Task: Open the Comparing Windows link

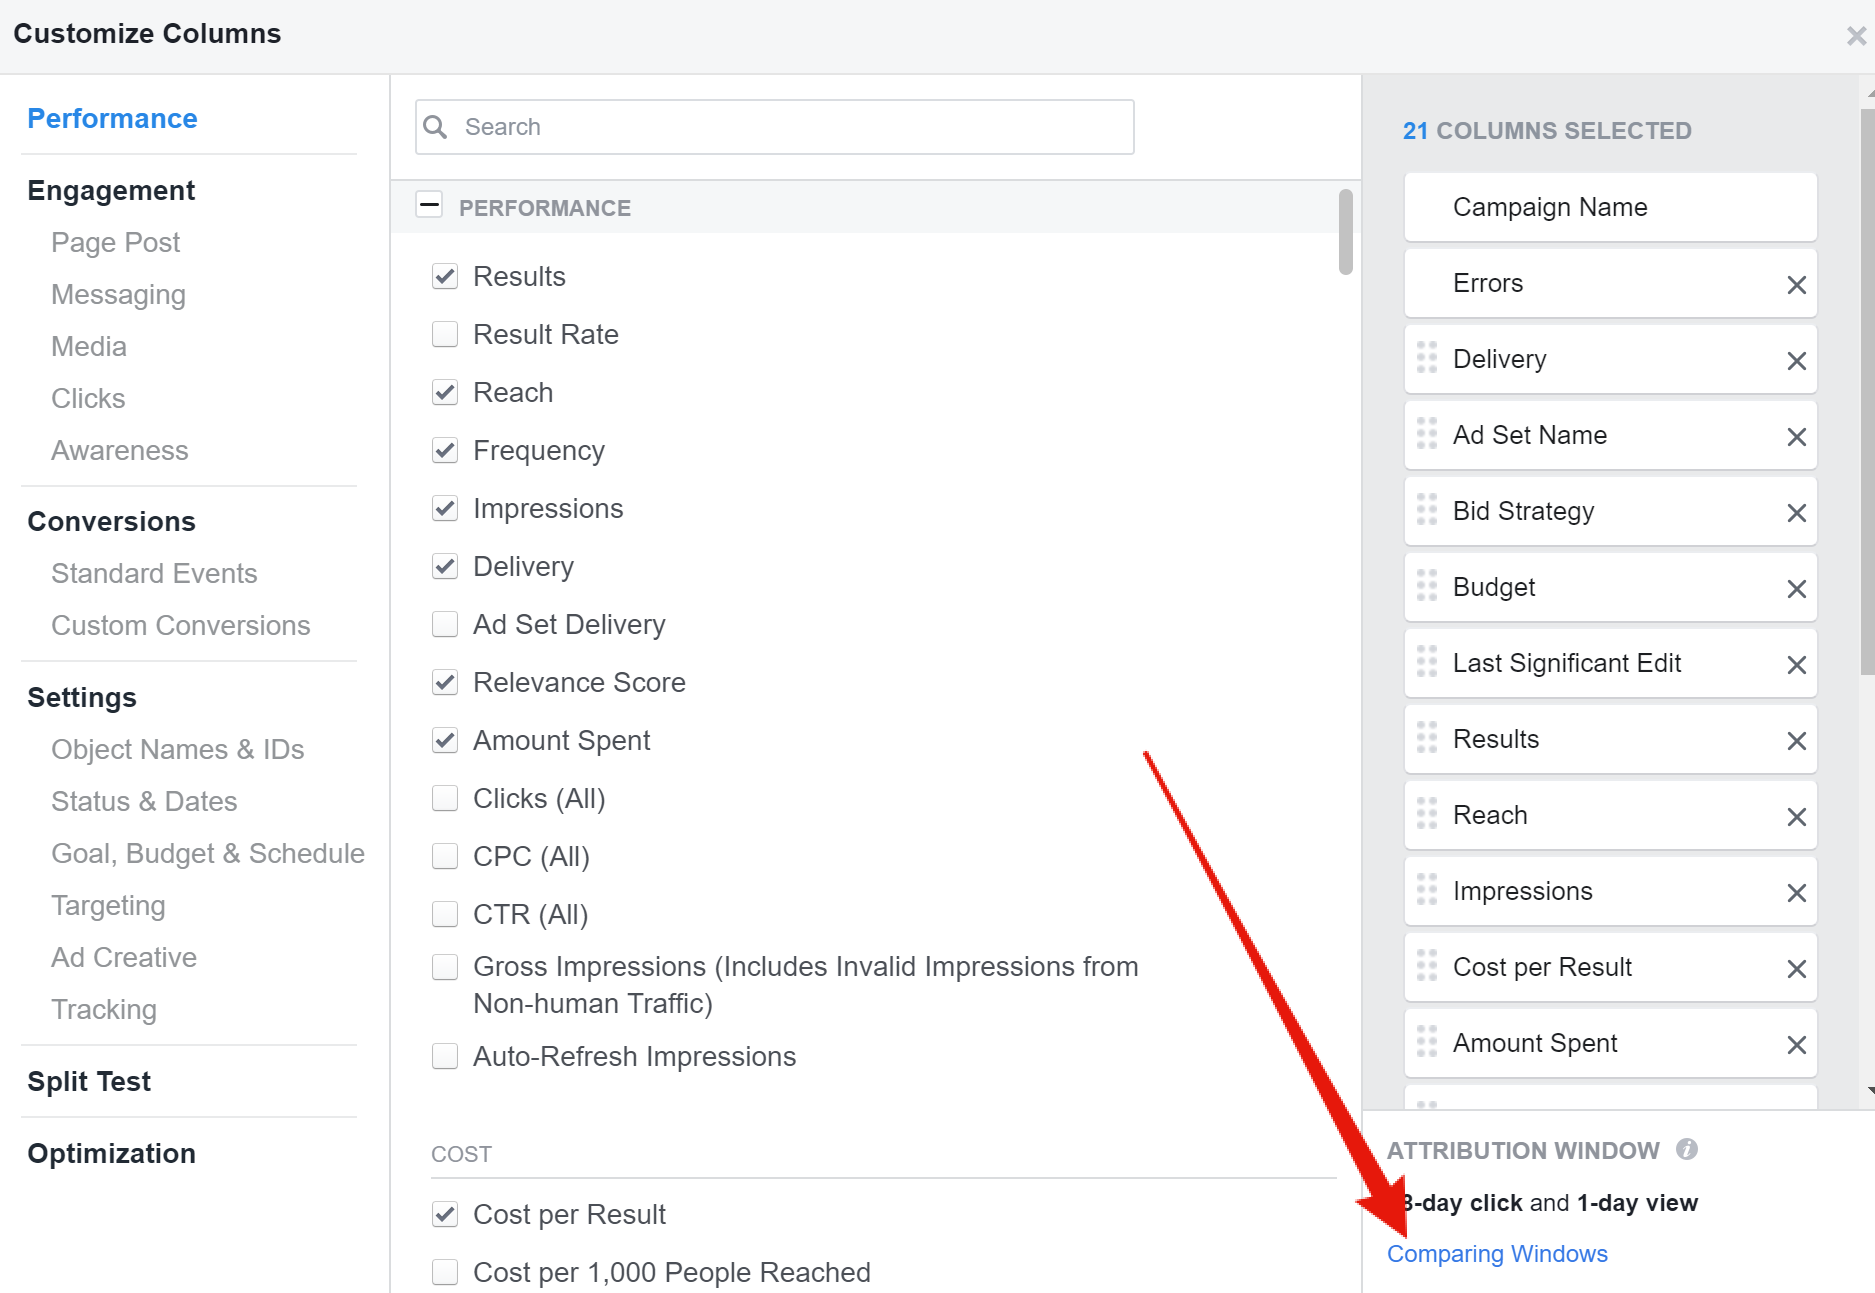Action: [1497, 1254]
